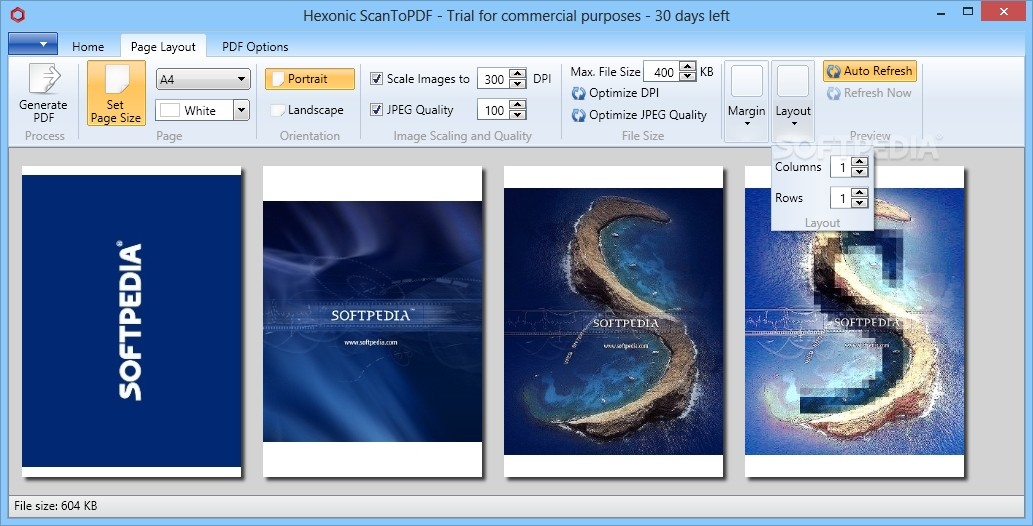
Task: Decrease Columns count with down arrow
Action: 859,172
